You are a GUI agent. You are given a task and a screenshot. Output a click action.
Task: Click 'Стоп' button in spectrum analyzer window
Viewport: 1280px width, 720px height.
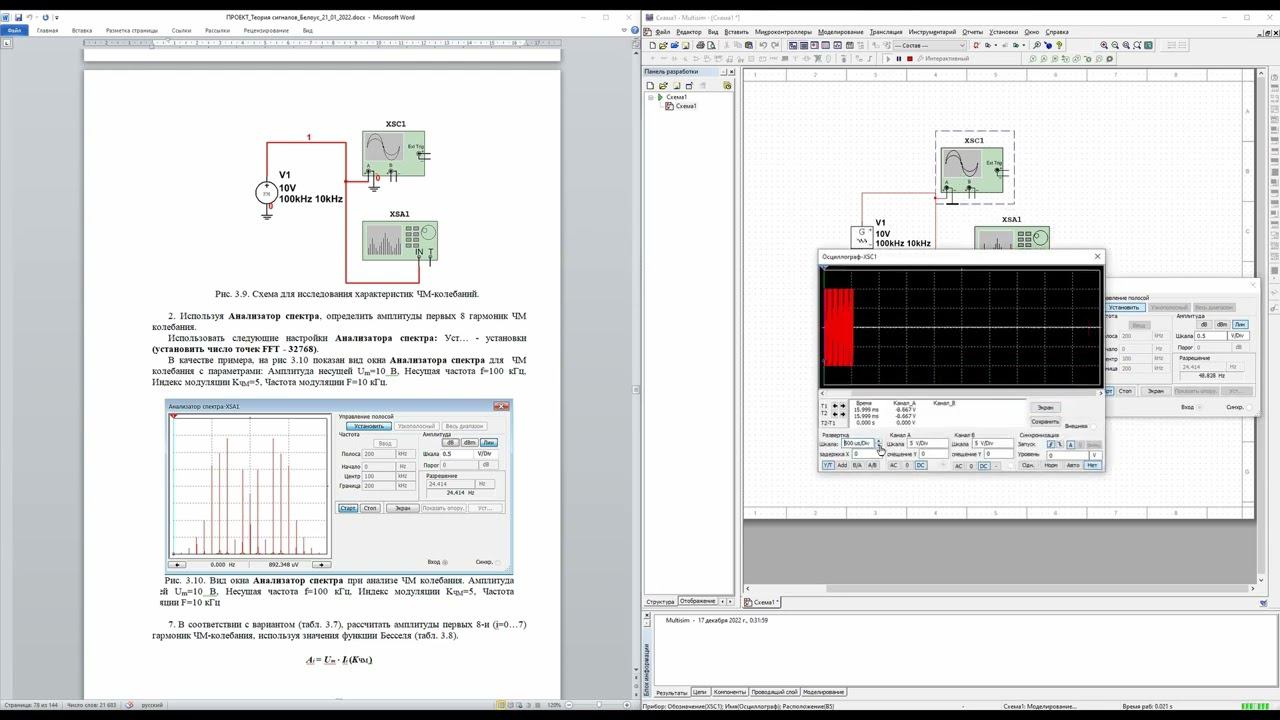(1125, 391)
